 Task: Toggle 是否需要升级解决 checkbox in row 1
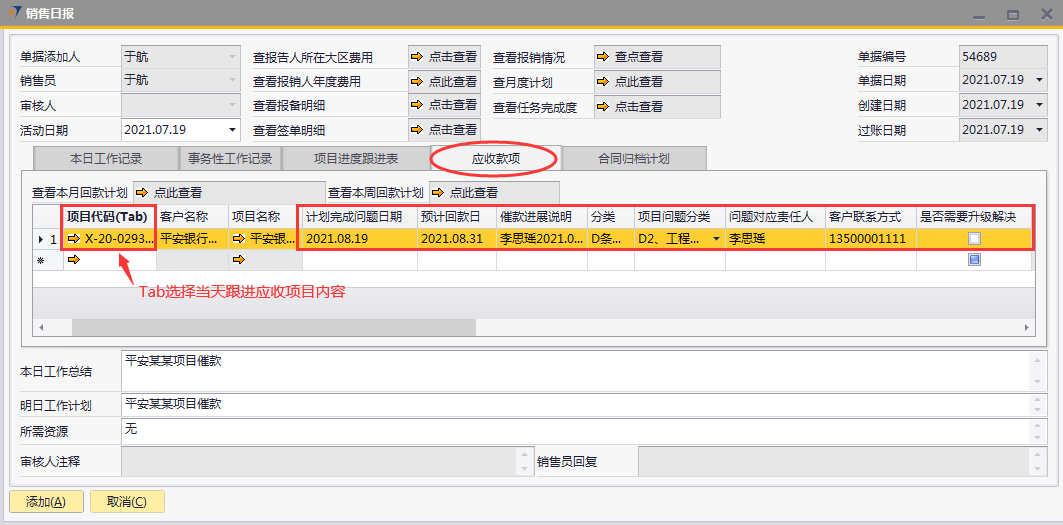(974, 239)
